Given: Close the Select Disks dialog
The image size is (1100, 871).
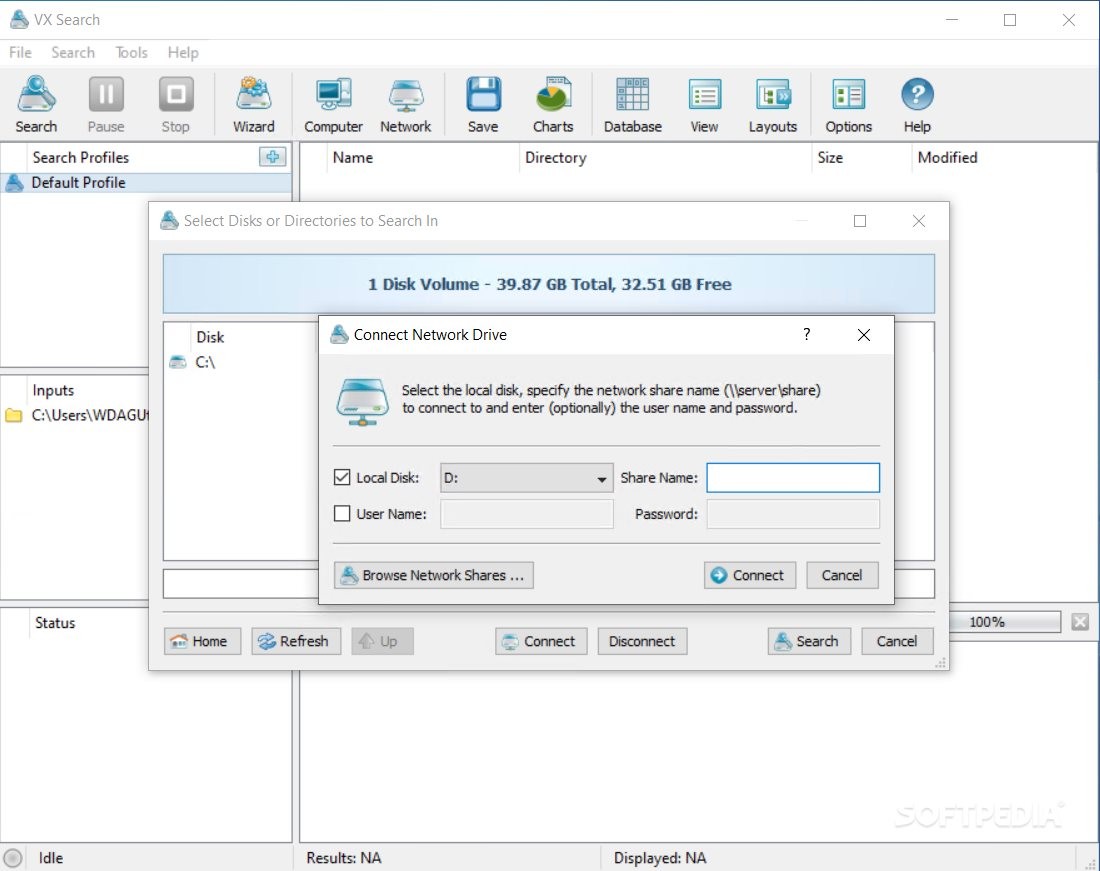Looking at the screenshot, I should click(919, 221).
